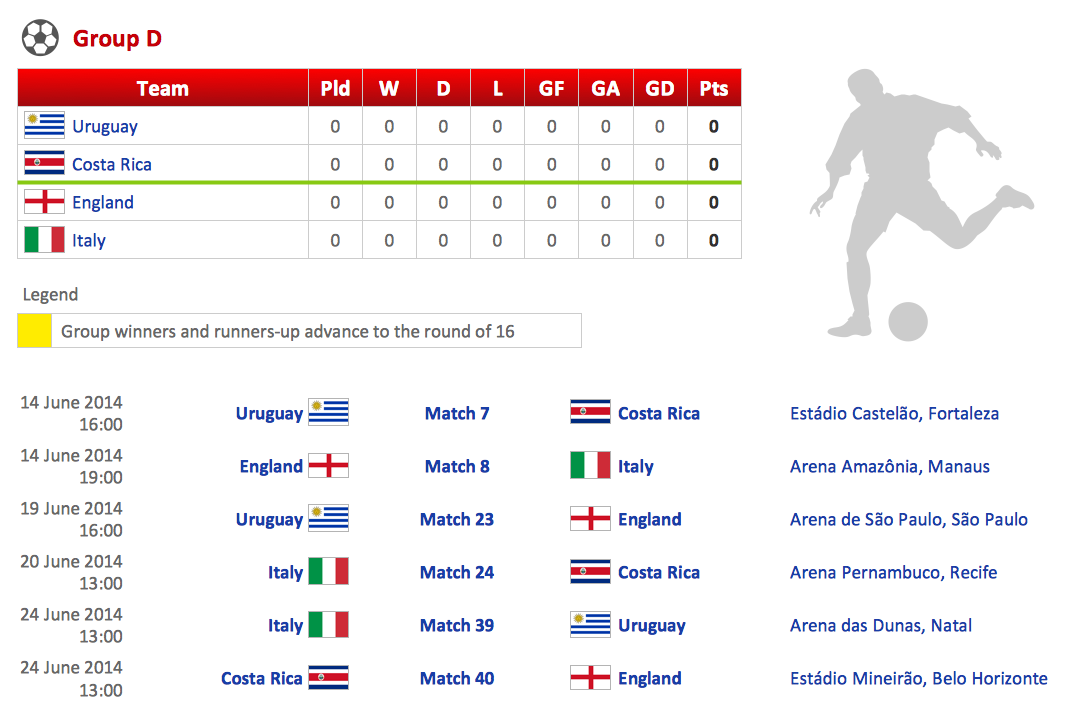The image size is (1075, 710).
Task: Open the Costa Rica team link in the table
Action: (x=112, y=165)
